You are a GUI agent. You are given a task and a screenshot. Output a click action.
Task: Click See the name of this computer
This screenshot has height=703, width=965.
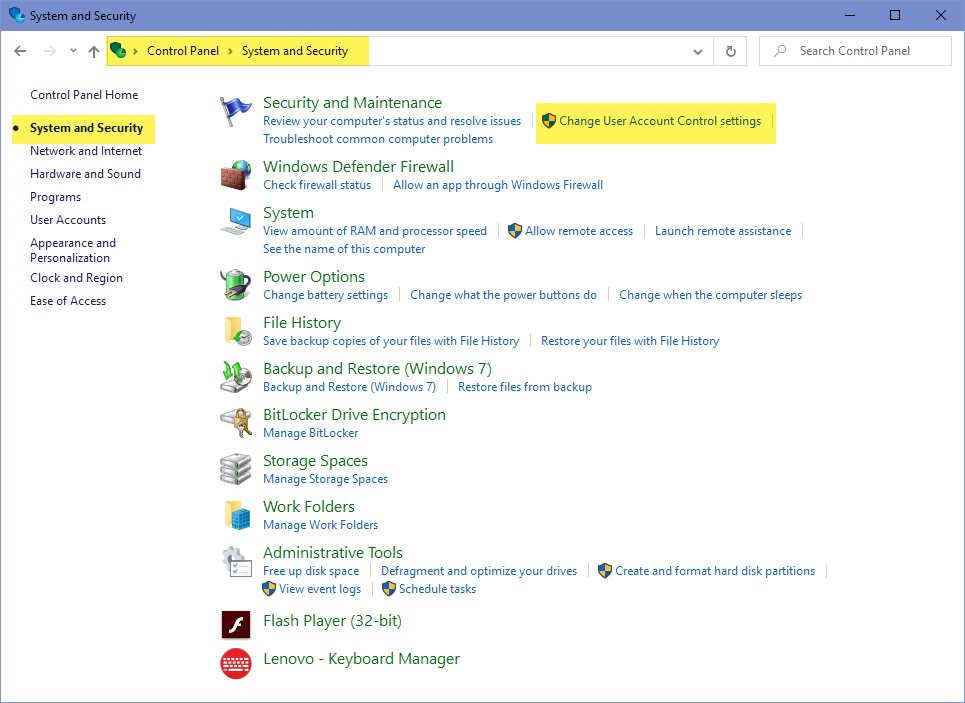[x=344, y=249]
